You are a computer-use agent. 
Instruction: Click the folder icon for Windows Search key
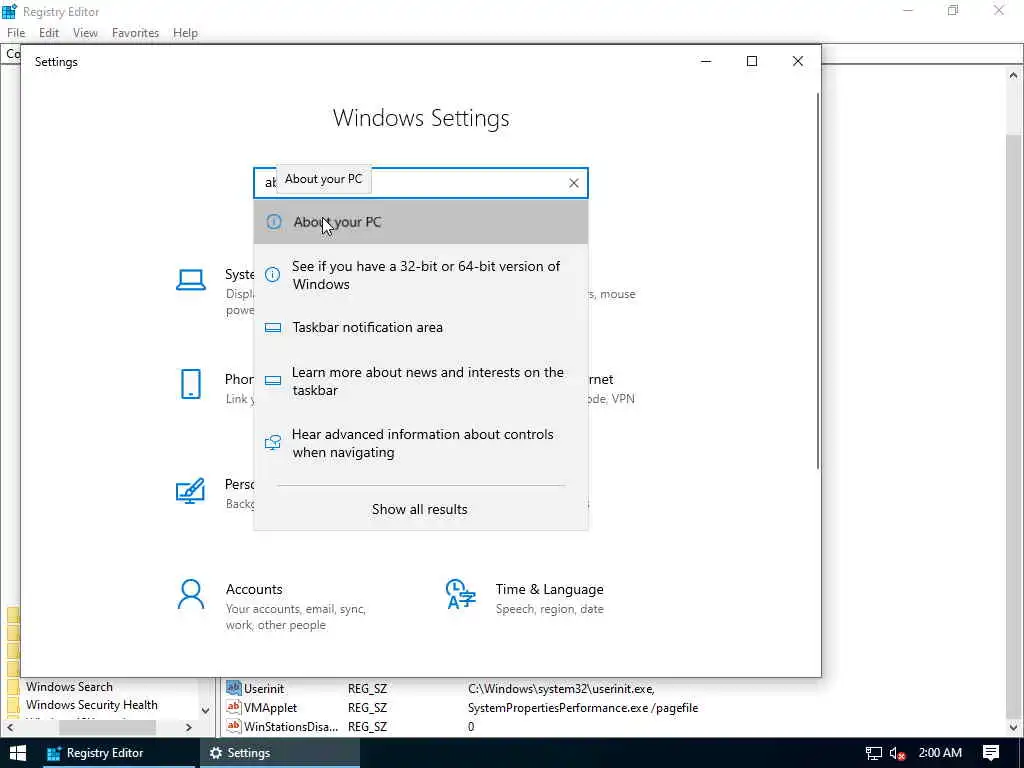pos(14,687)
